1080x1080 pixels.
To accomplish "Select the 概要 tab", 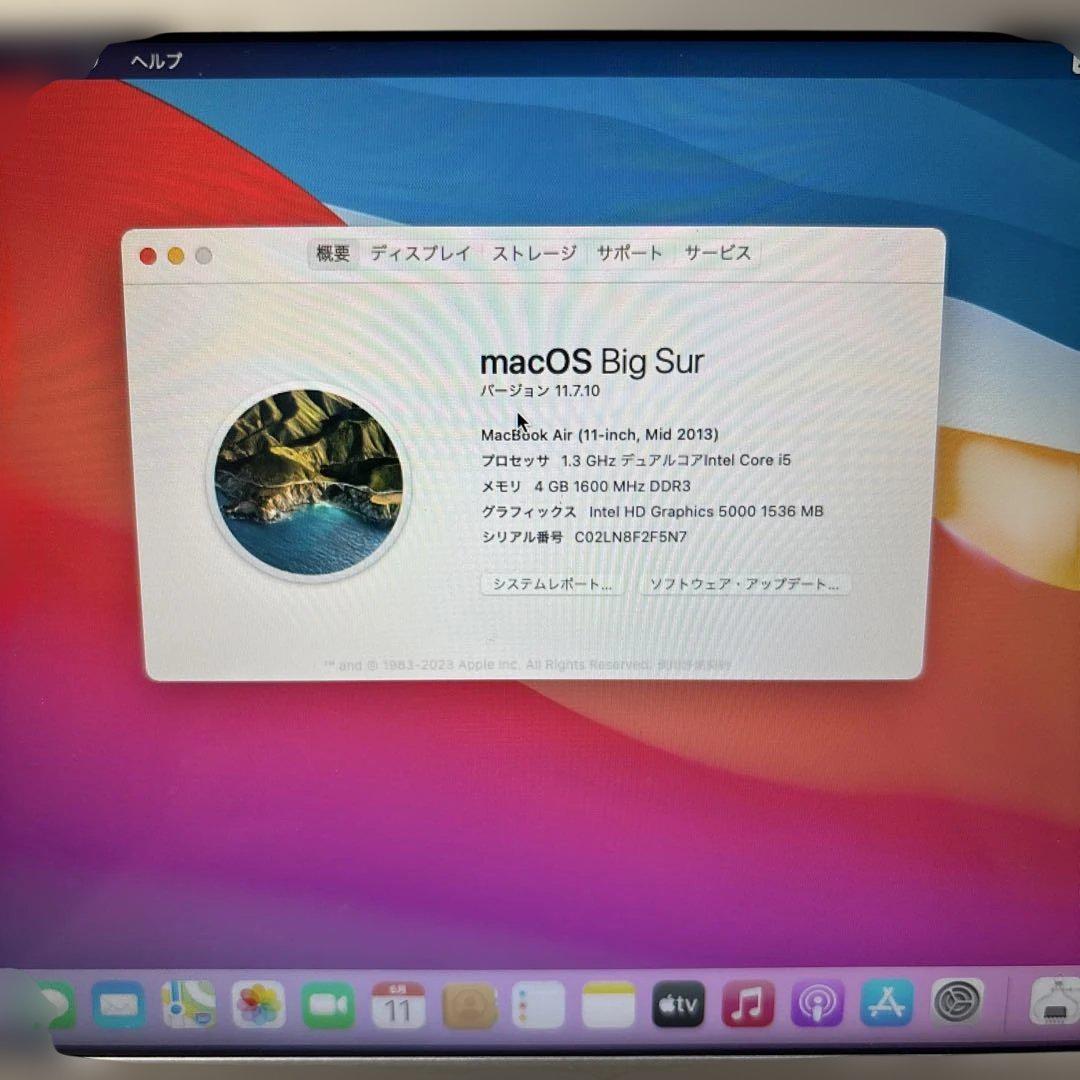I will 333,253.
